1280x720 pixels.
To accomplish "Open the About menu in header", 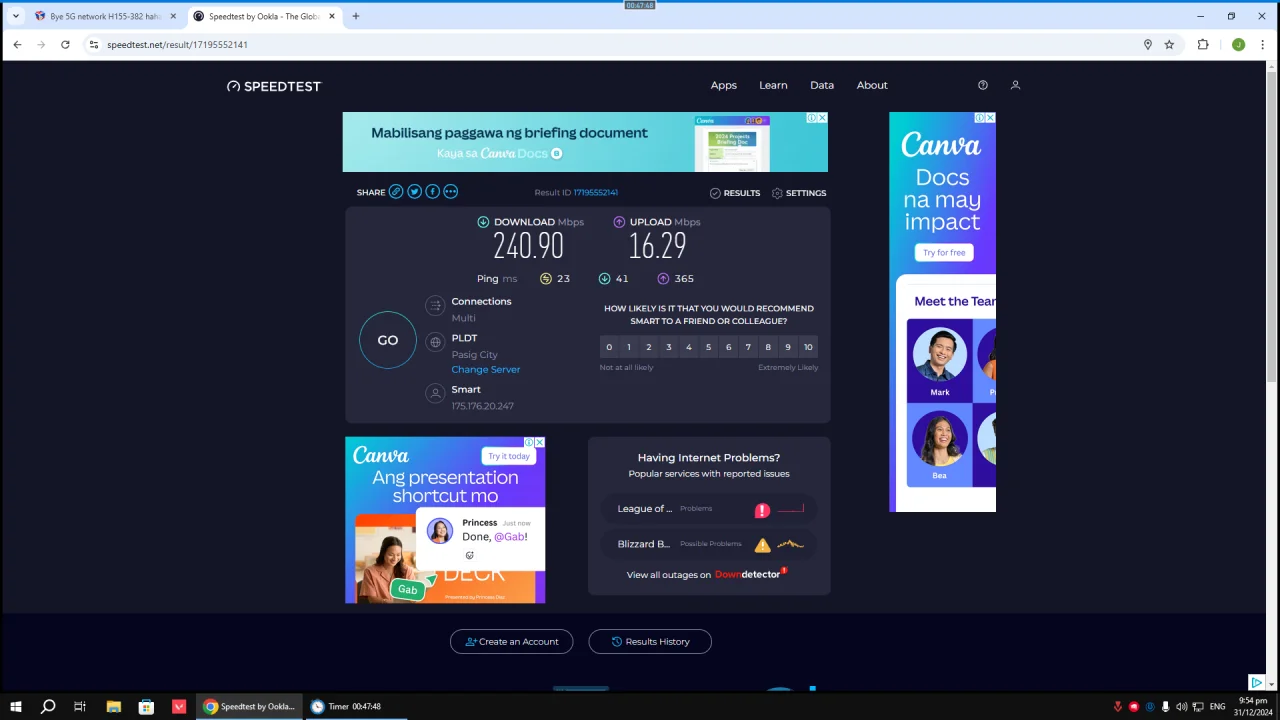I will click(872, 85).
